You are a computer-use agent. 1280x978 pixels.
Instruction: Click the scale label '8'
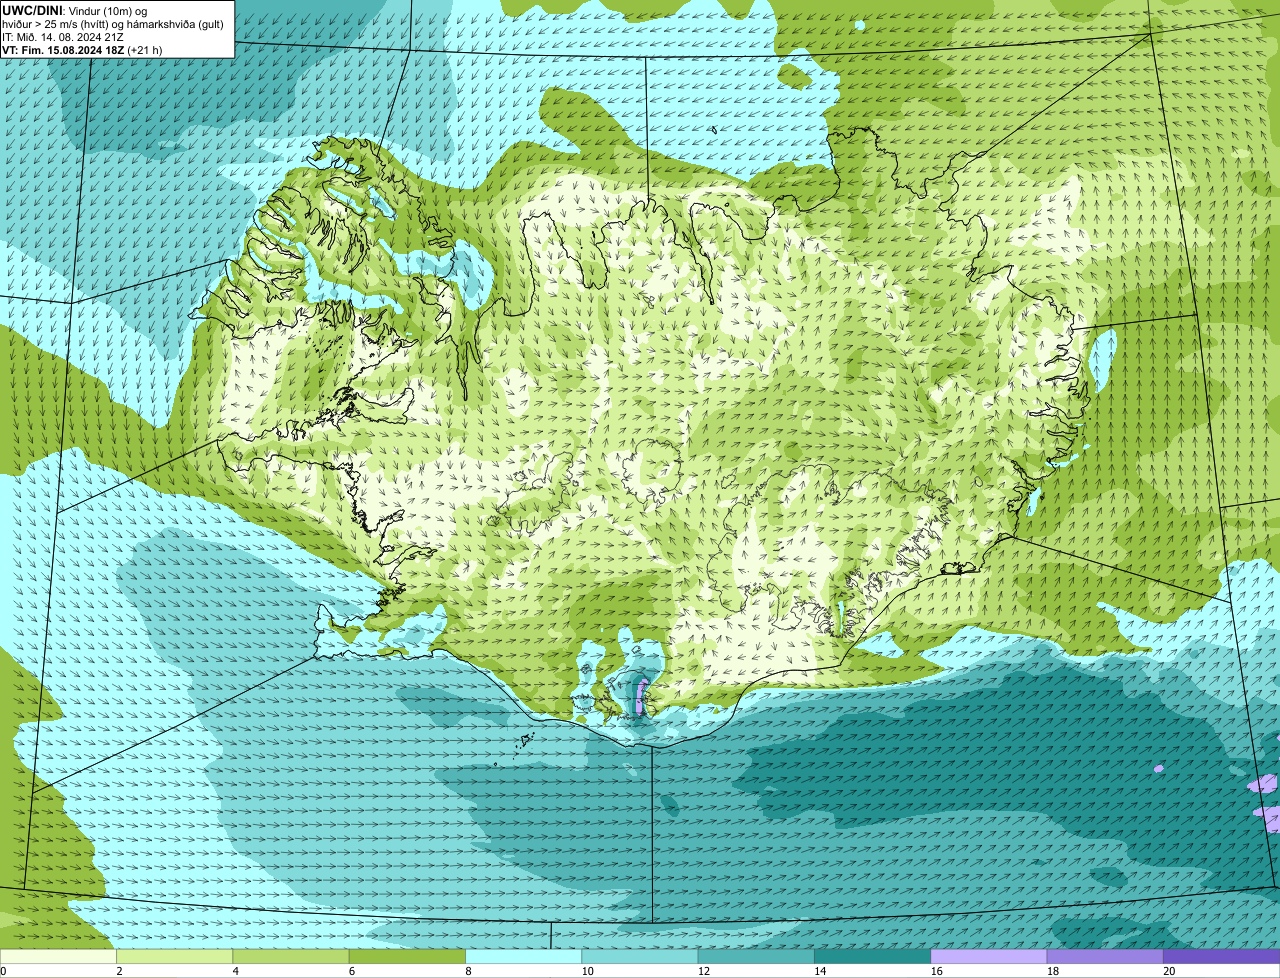[x=468, y=971]
